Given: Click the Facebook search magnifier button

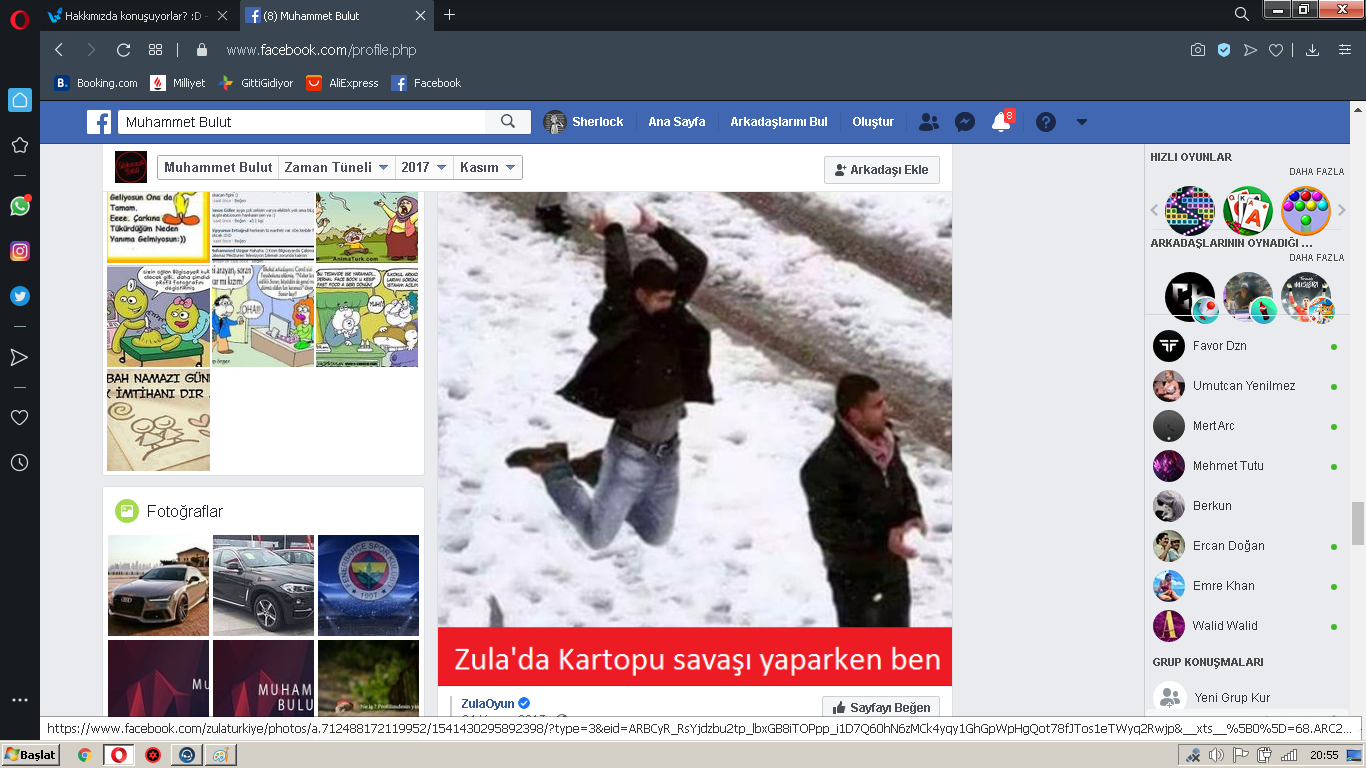Looking at the screenshot, I should click(x=508, y=122).
